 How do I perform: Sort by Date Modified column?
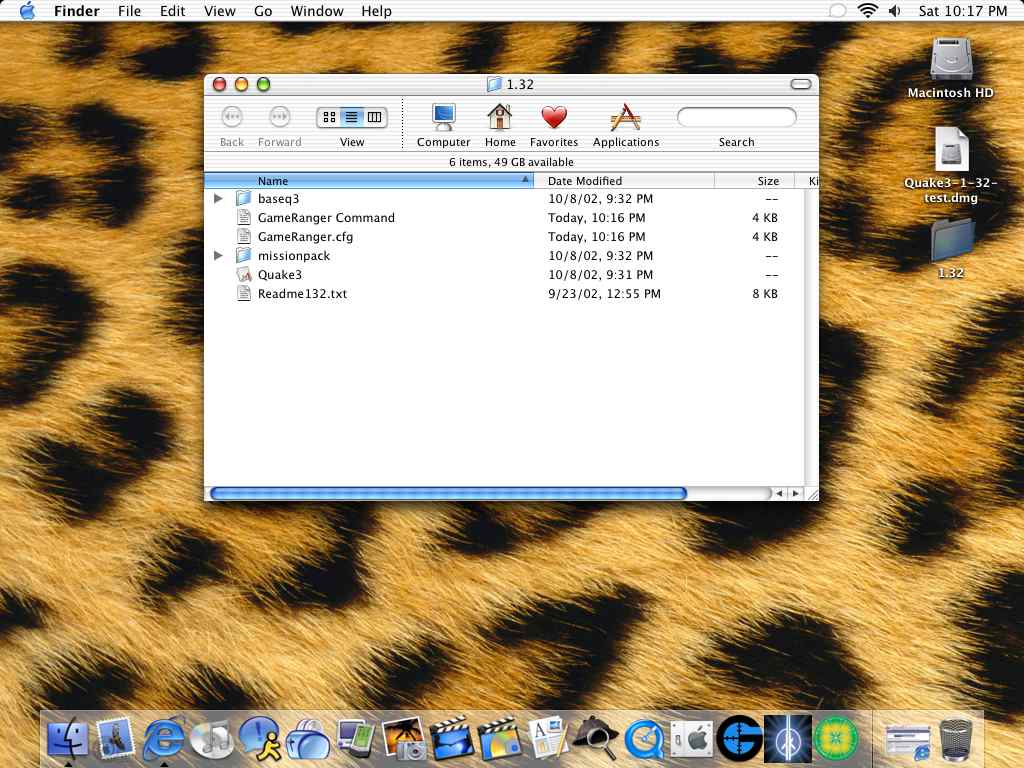click(624, 181)
